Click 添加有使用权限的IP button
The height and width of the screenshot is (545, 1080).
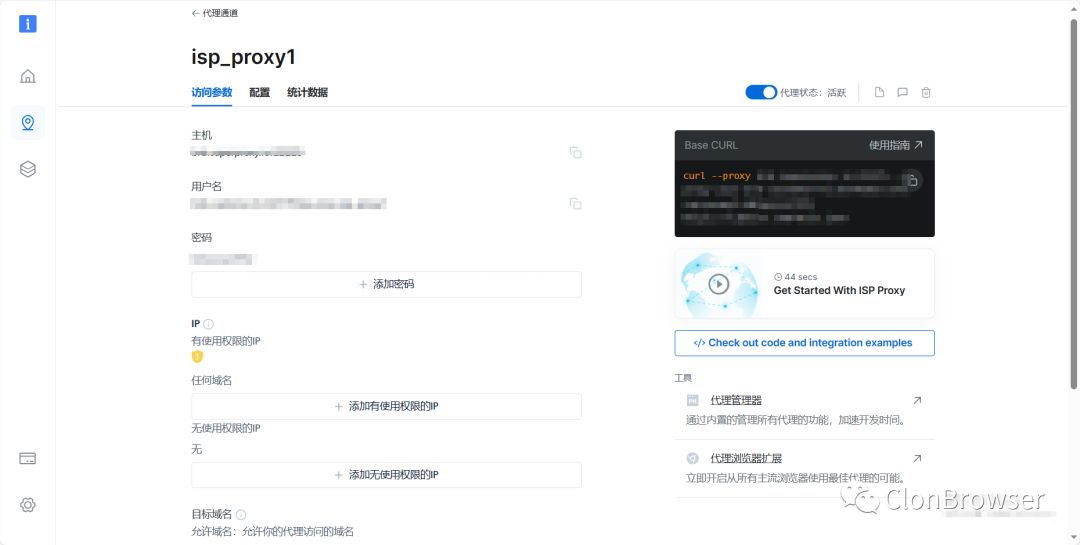pos(386,407)
